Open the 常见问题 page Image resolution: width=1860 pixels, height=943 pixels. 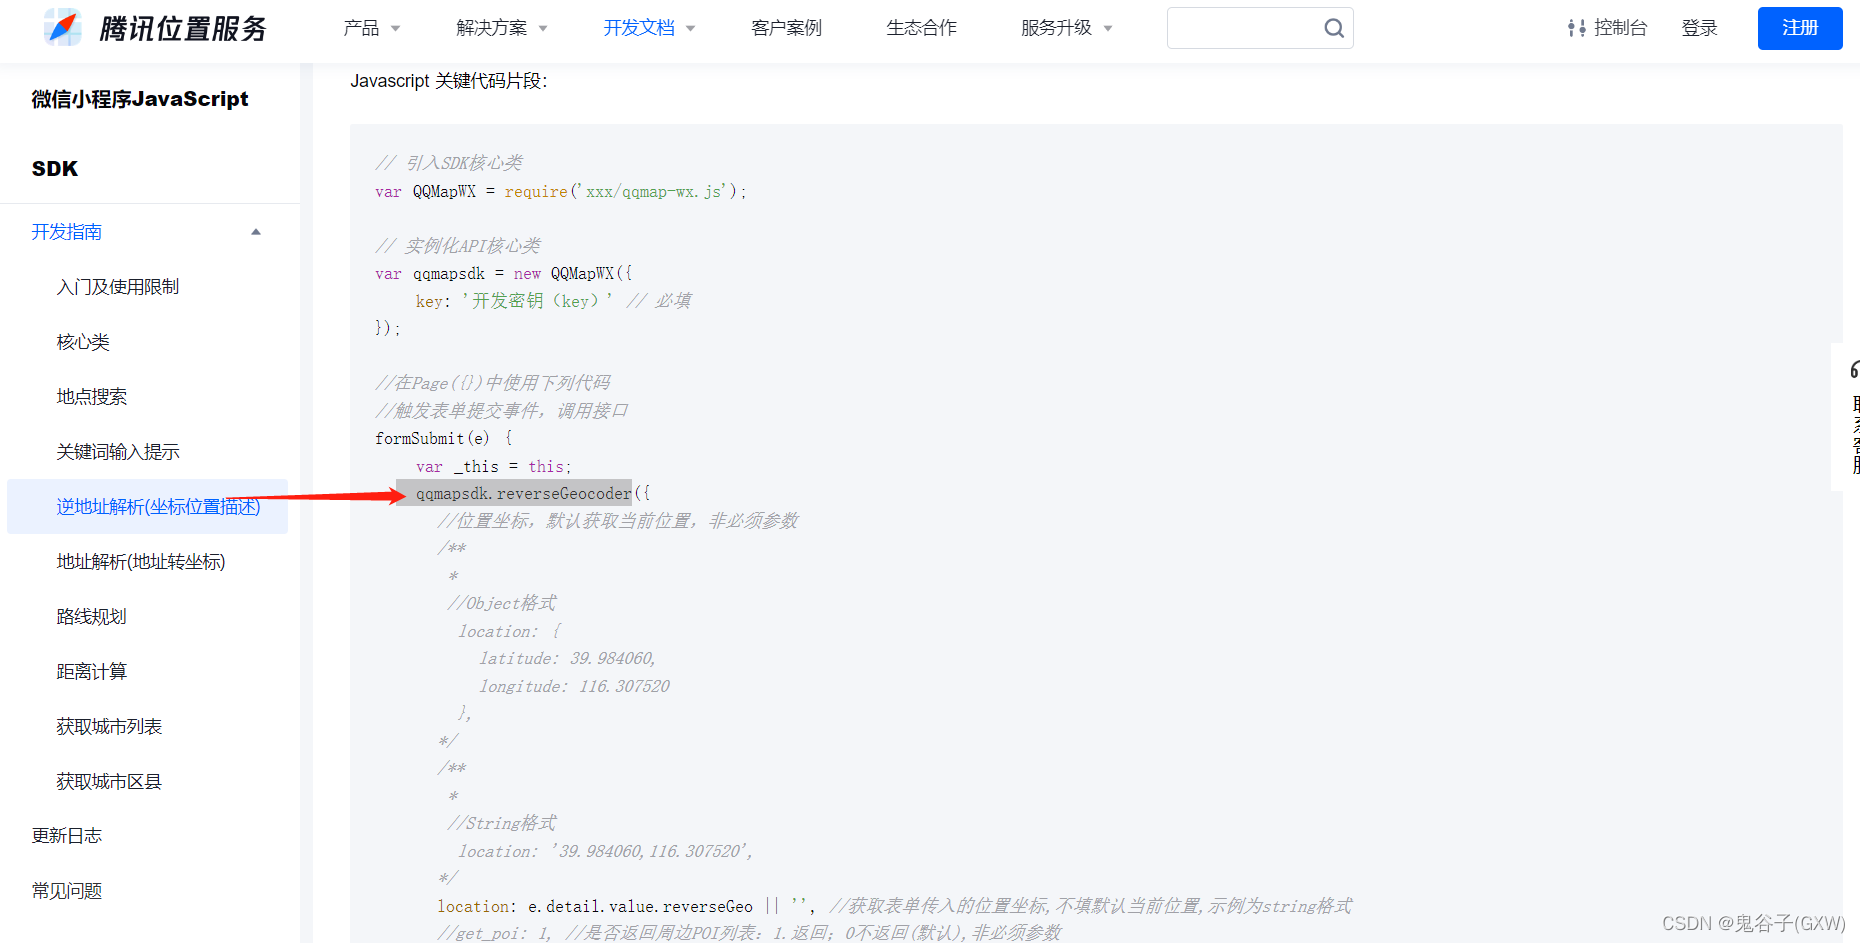pos(66,890)
